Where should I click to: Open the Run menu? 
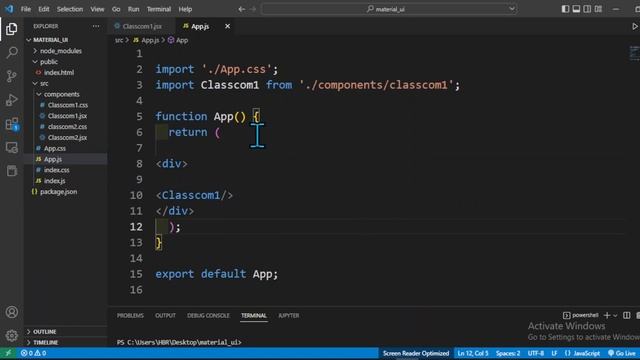point(133,9)
